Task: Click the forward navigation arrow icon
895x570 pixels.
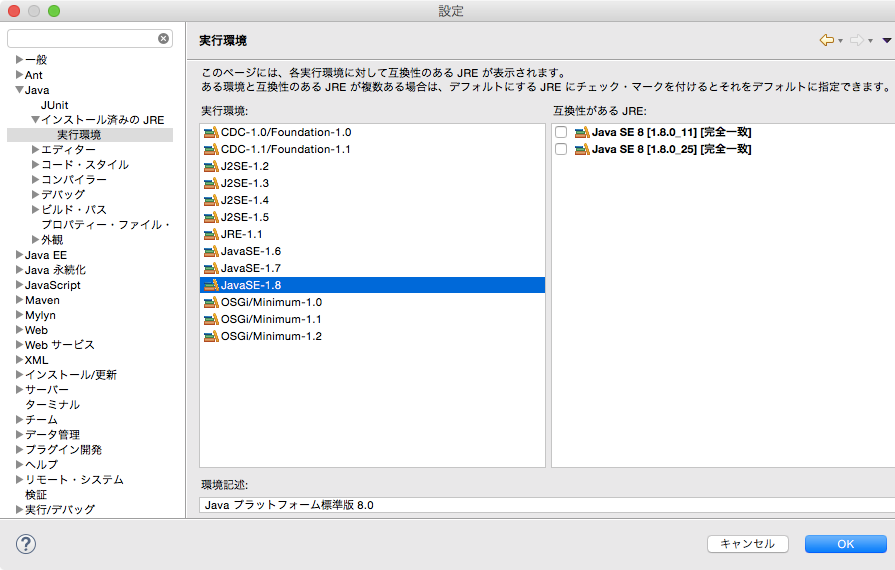Action: [856, 40]
